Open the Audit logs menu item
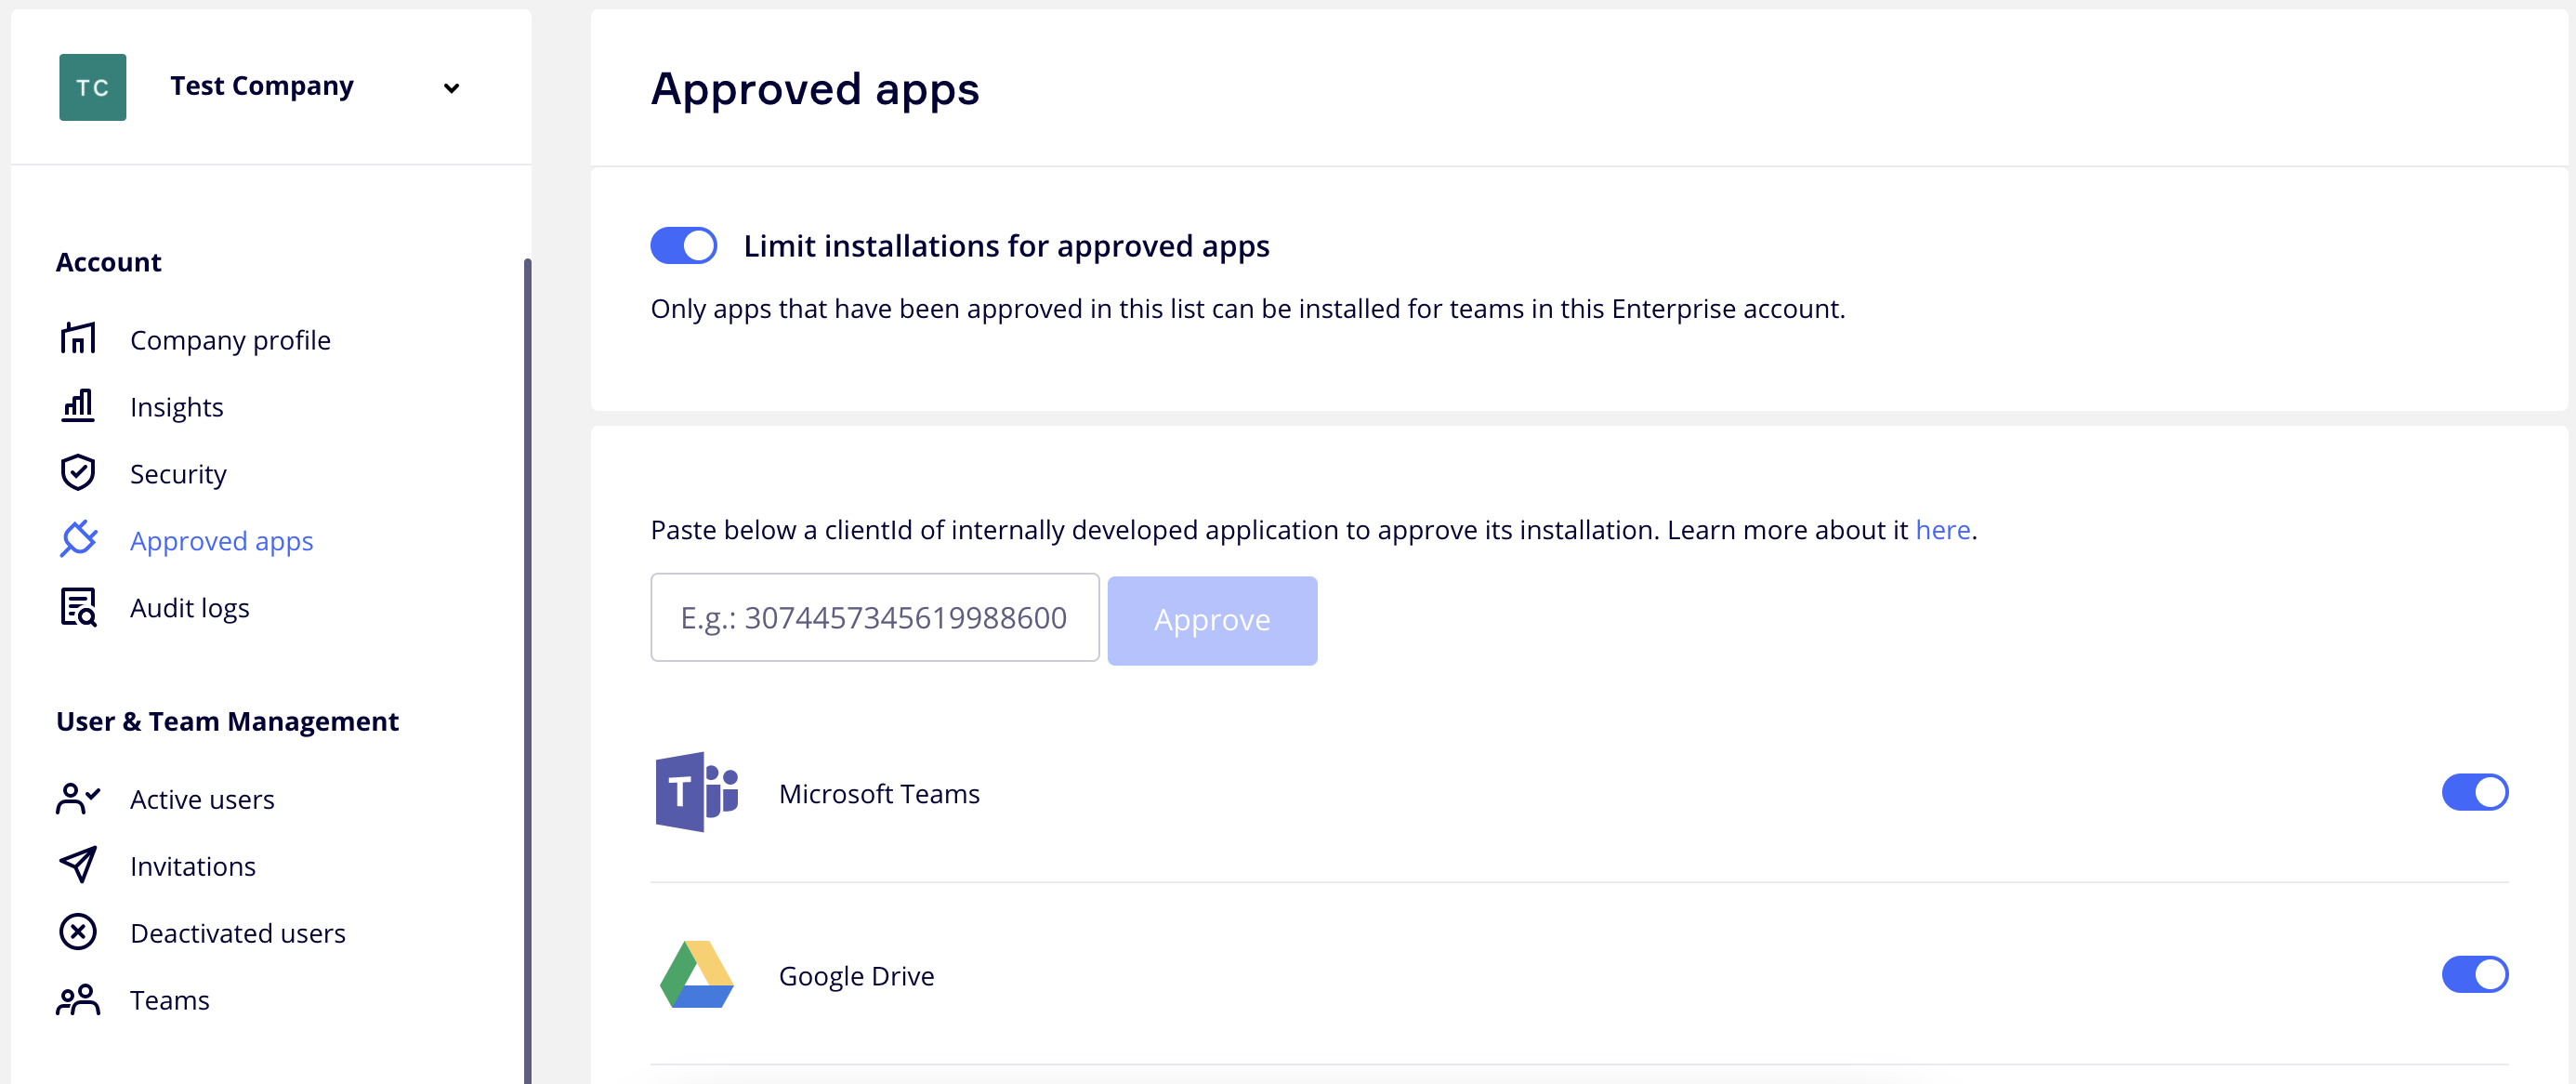Image resolution: width=2576 pixels, height=1084 pixels. (x=190, y=608)
